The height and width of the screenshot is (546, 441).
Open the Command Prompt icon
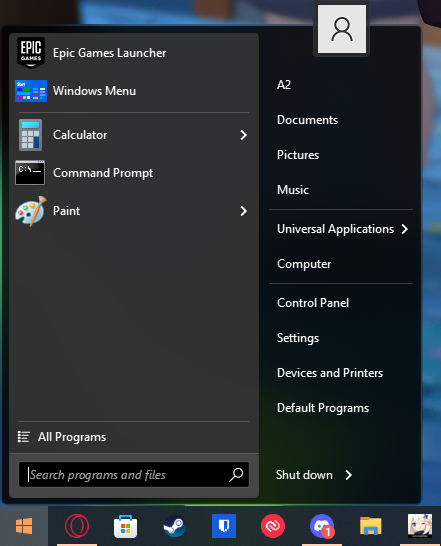[30, 173]
